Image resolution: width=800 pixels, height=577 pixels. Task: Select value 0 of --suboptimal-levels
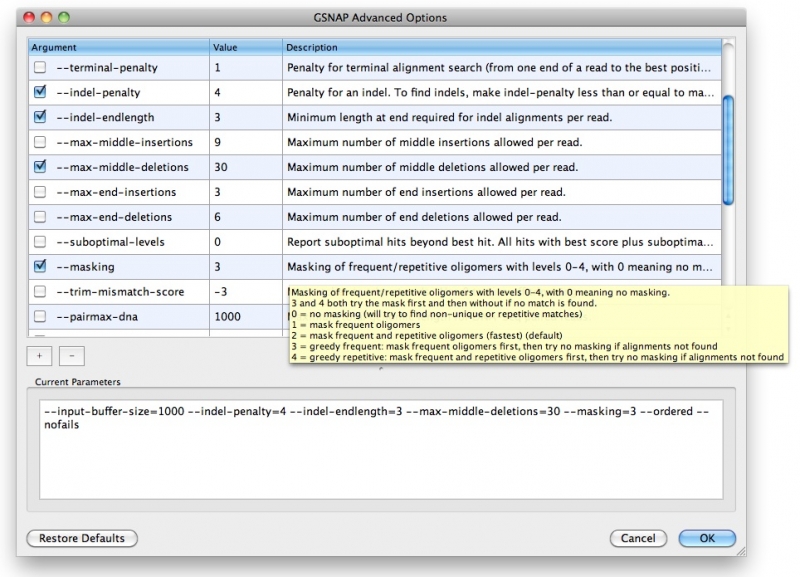(217, 242)
